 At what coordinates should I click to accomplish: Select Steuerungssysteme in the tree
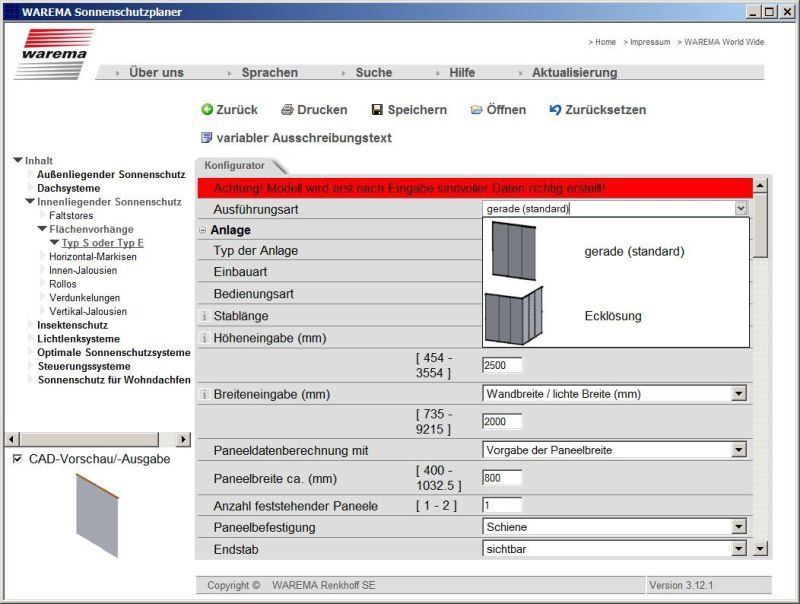click(x=84, y=366)
